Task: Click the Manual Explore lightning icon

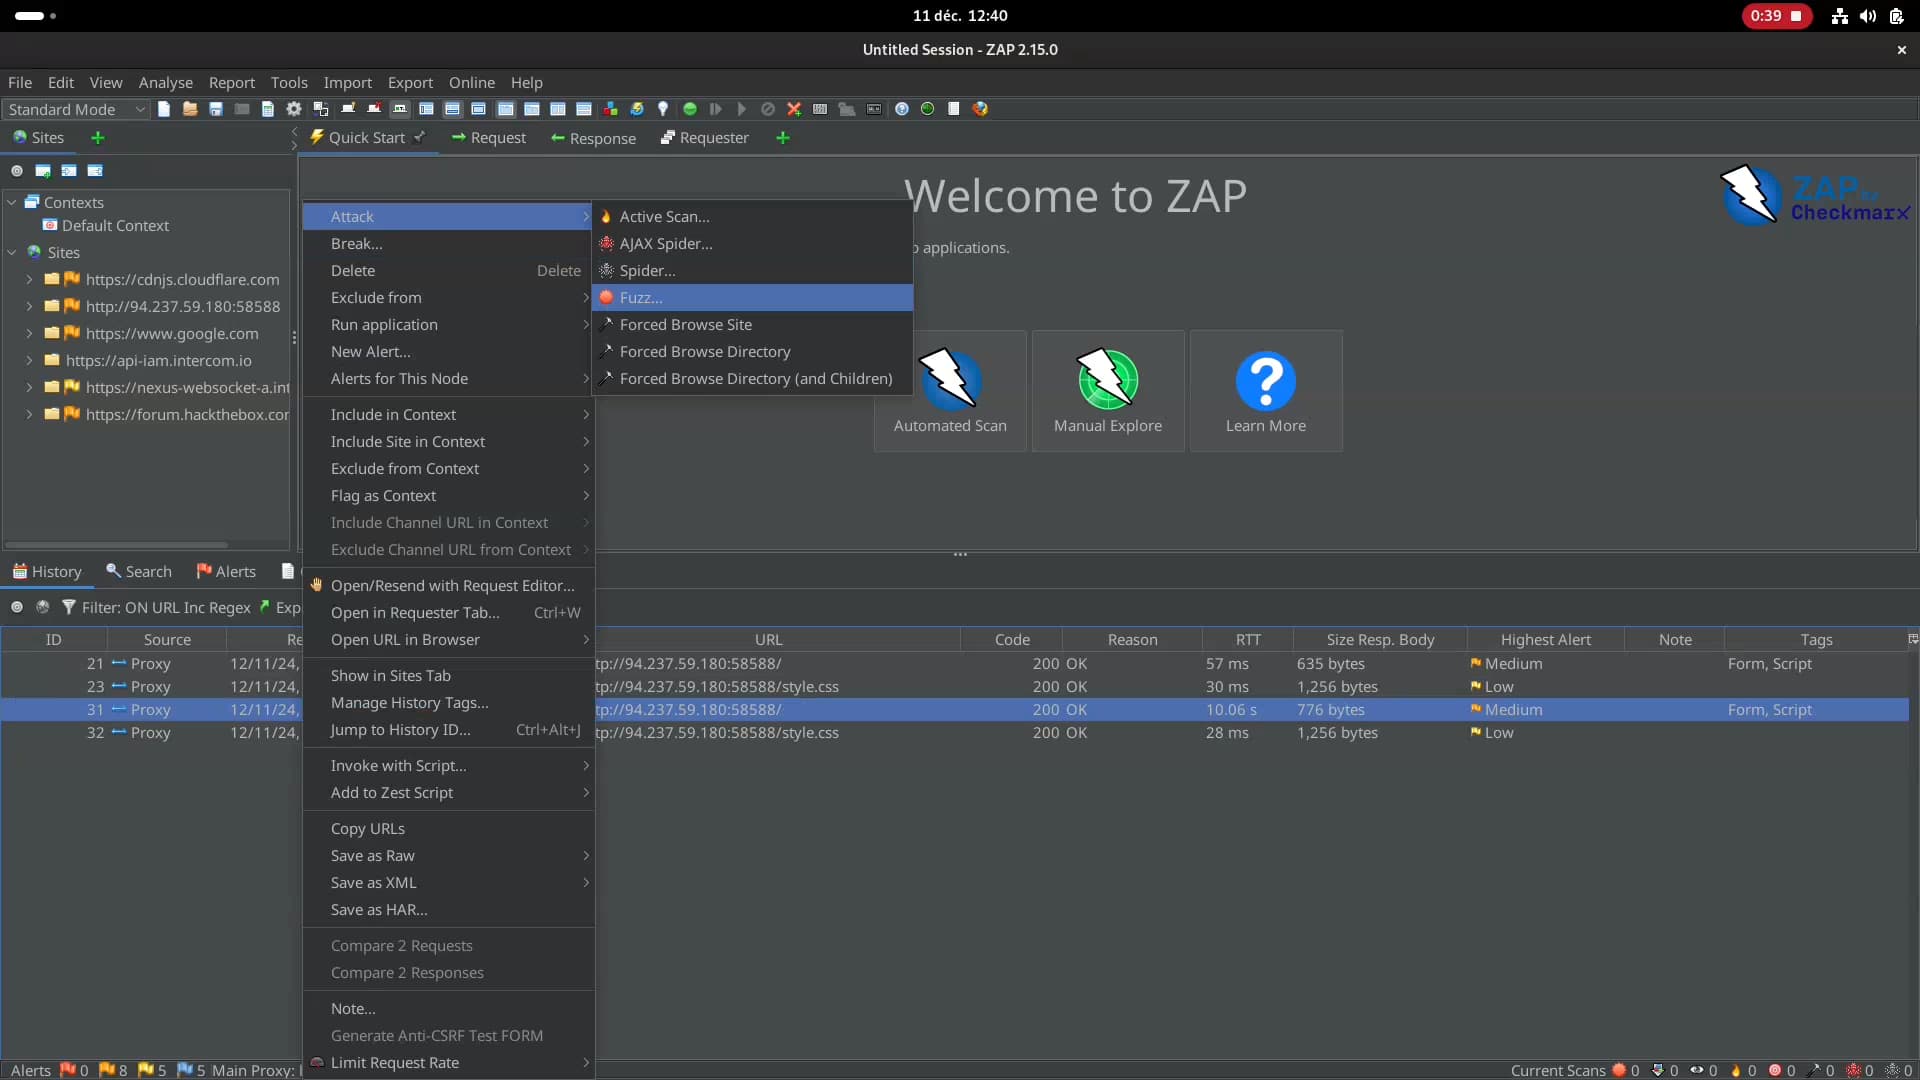Action: coord(1108,379)
